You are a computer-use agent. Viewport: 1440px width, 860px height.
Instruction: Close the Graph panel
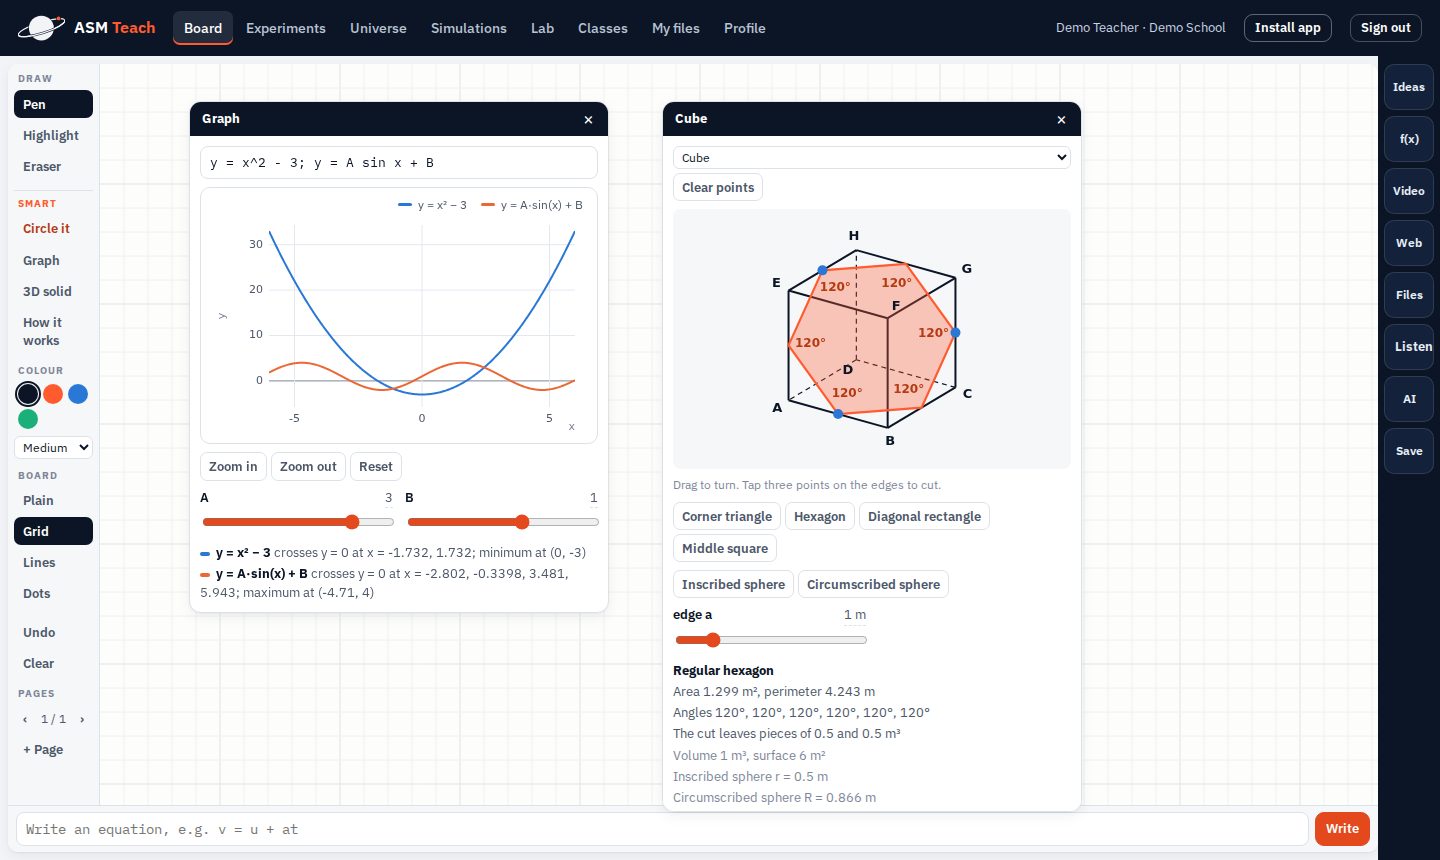(588, 120)
